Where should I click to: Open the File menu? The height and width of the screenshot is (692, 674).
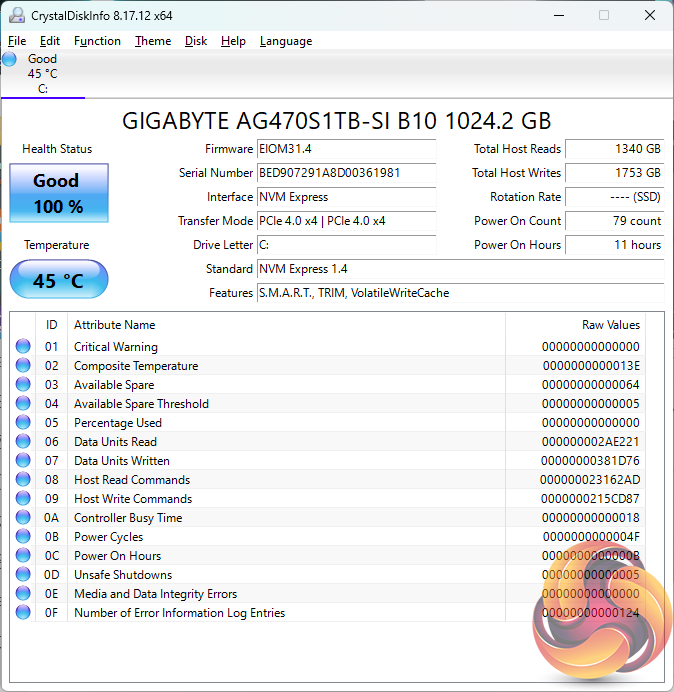pos(17,41)
